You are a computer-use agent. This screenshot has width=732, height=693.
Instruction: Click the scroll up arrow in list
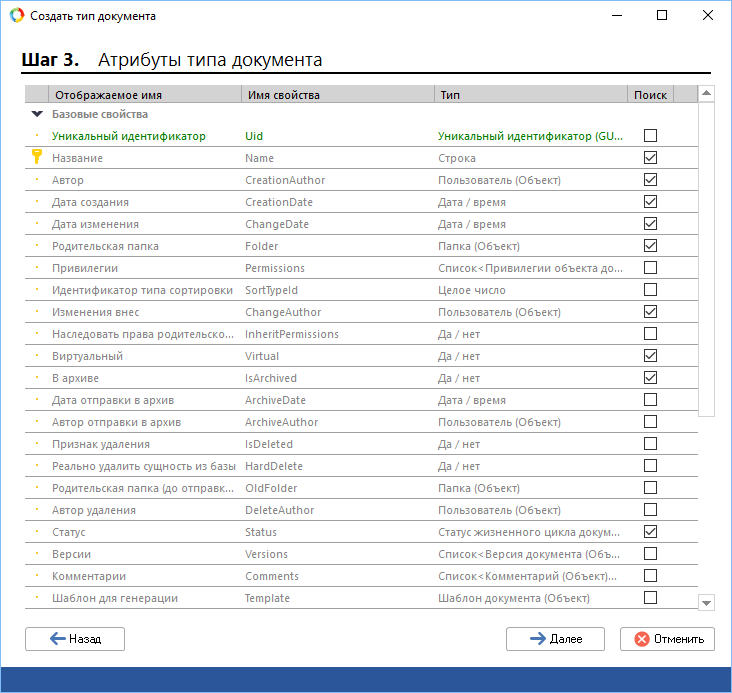706,94
